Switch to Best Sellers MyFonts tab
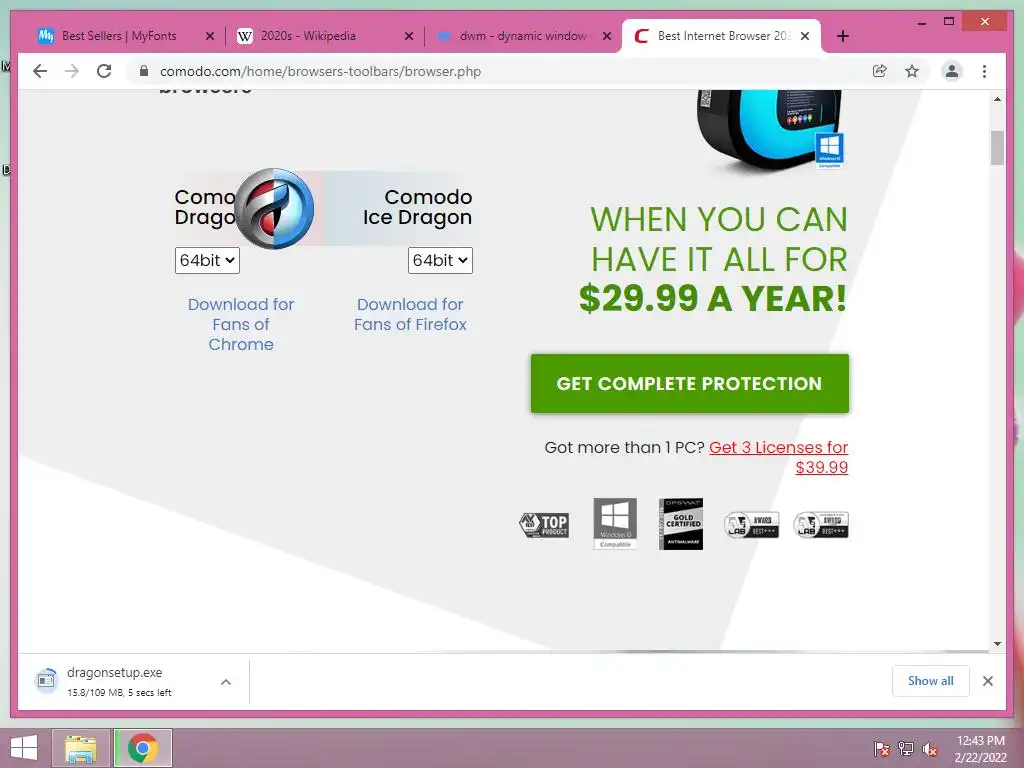 click(x=119, y=36)
